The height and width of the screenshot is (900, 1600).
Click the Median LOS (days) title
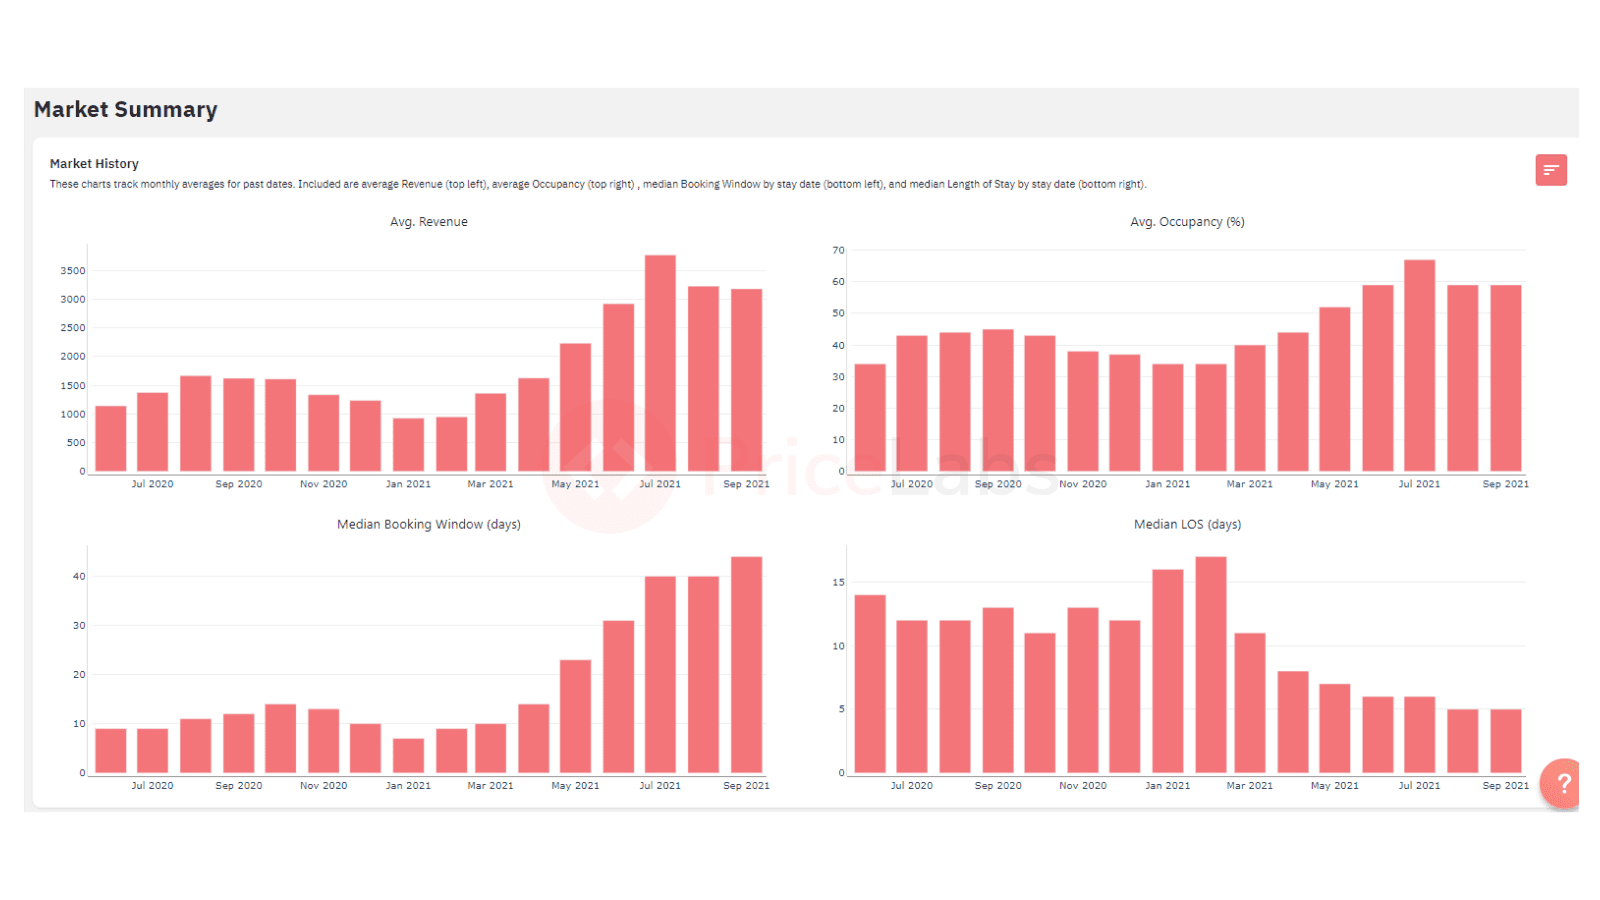1187,524
